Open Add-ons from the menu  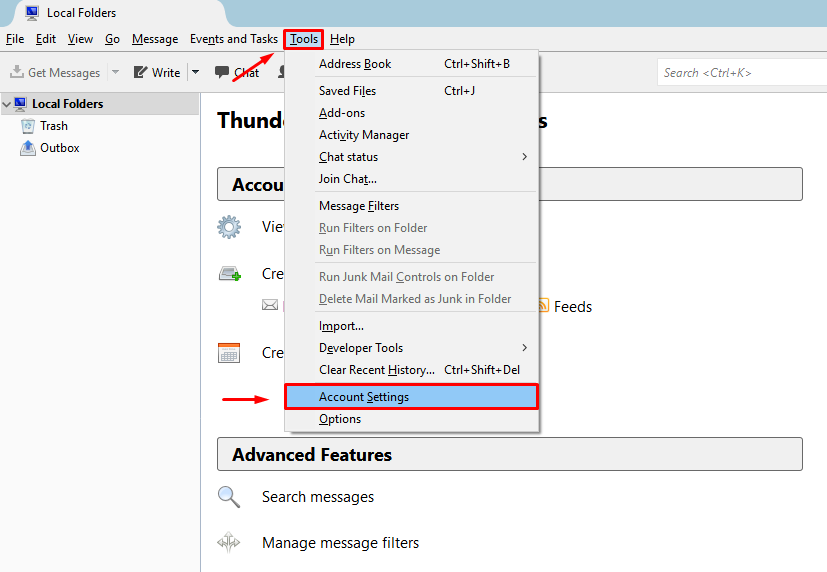[411, 113]
